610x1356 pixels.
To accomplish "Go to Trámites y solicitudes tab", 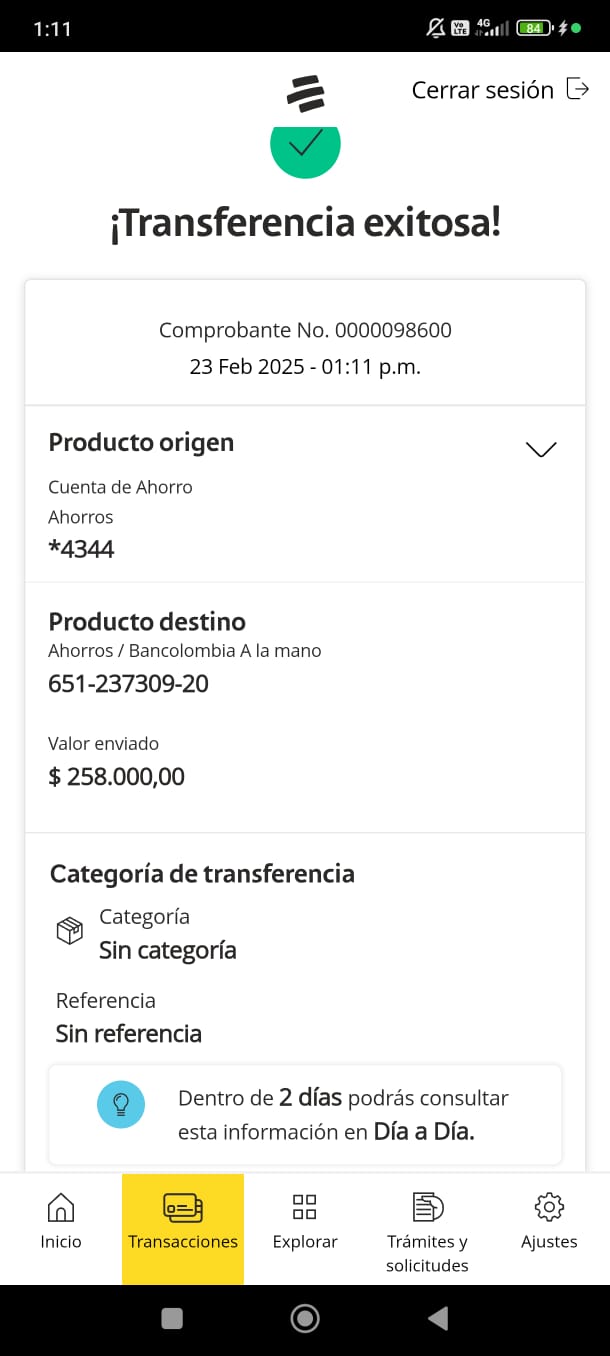I will tap(427, 1252).
